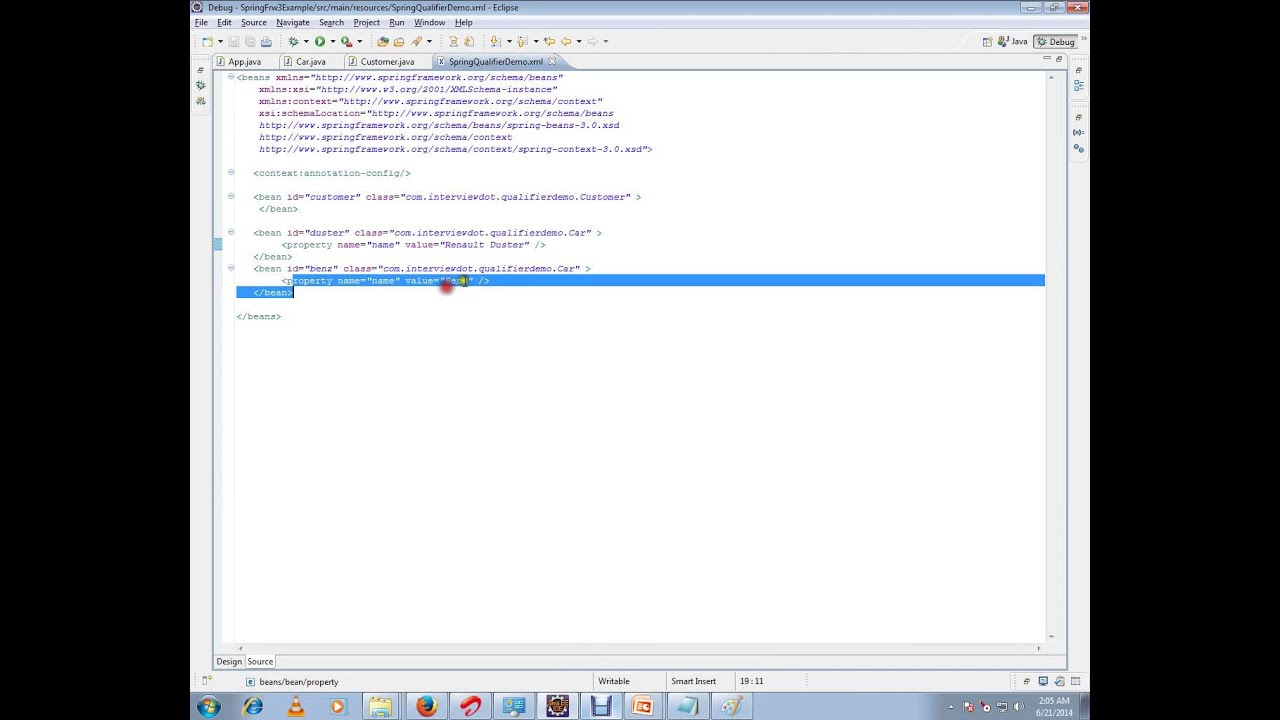
Task: Click the Next Annotation icon
Action: (494, 42)
